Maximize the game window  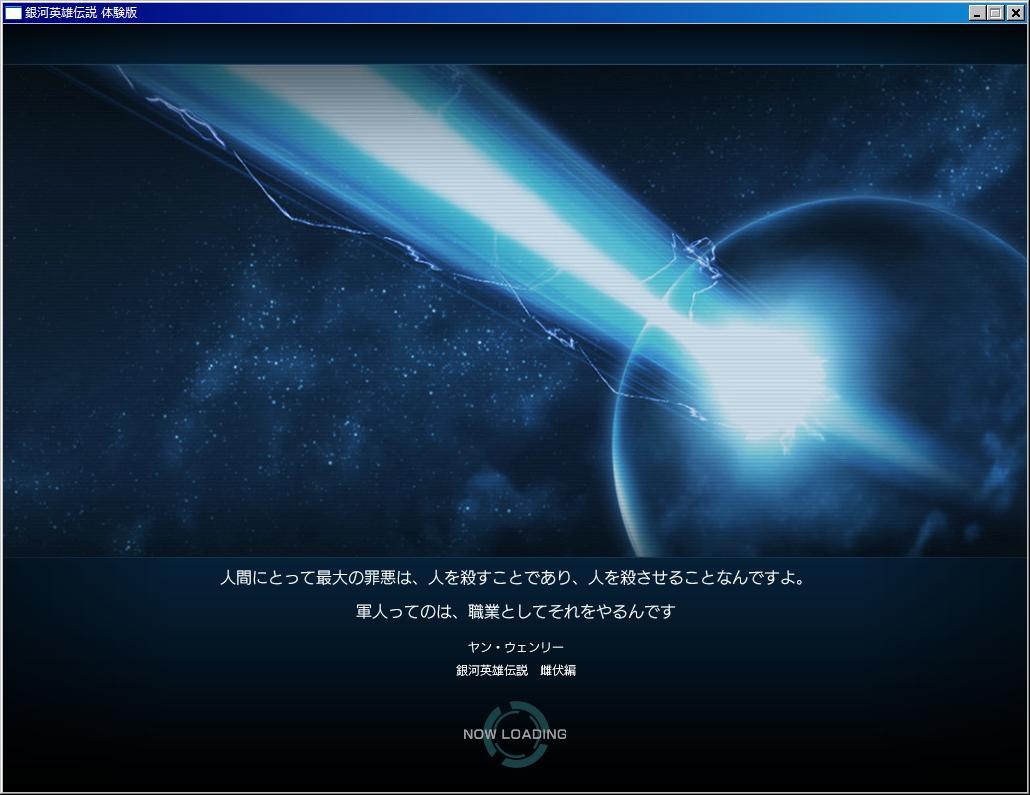pyautogui.click(x=995, y=13)
